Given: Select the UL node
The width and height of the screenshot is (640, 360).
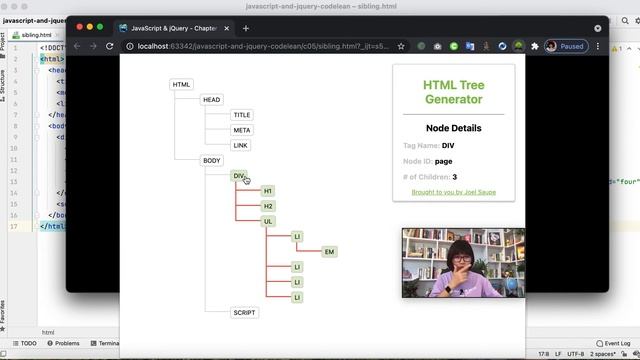Looking at the screenshot, I should click(x=268, y=221).
